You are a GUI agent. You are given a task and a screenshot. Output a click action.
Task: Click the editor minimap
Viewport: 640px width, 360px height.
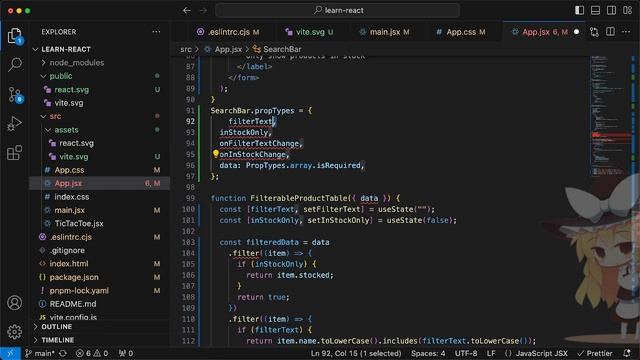point(610,116)
